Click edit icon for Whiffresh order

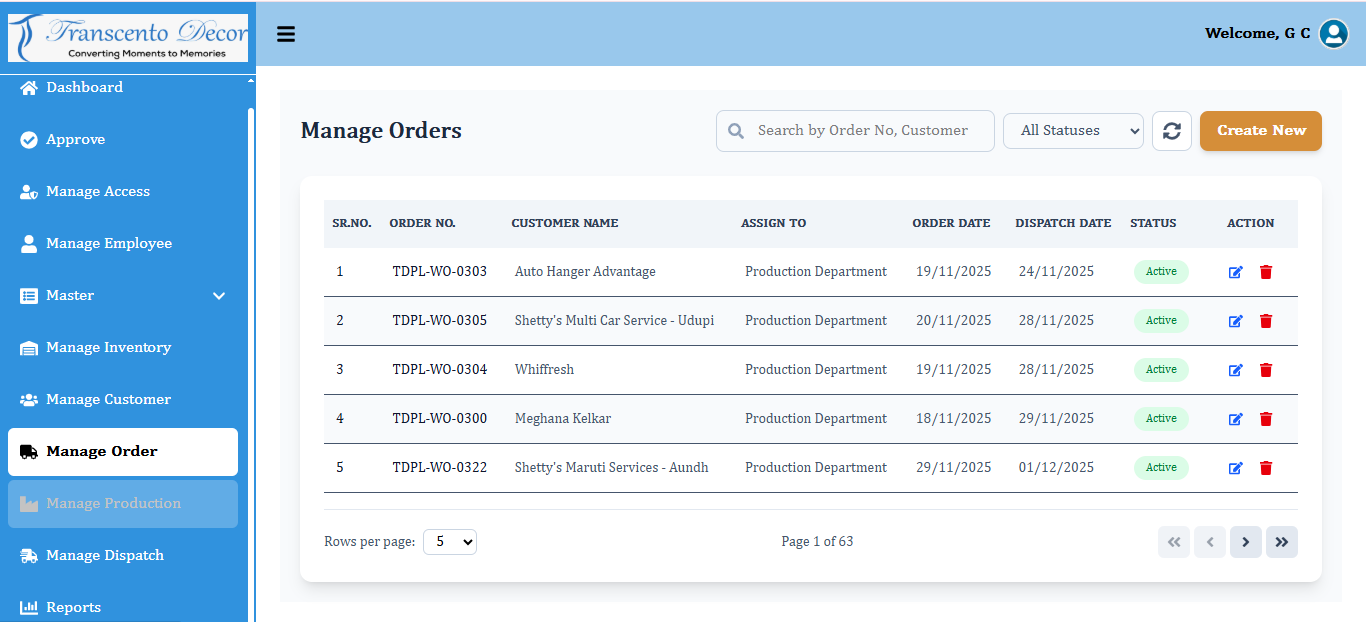pos(1235,370)
